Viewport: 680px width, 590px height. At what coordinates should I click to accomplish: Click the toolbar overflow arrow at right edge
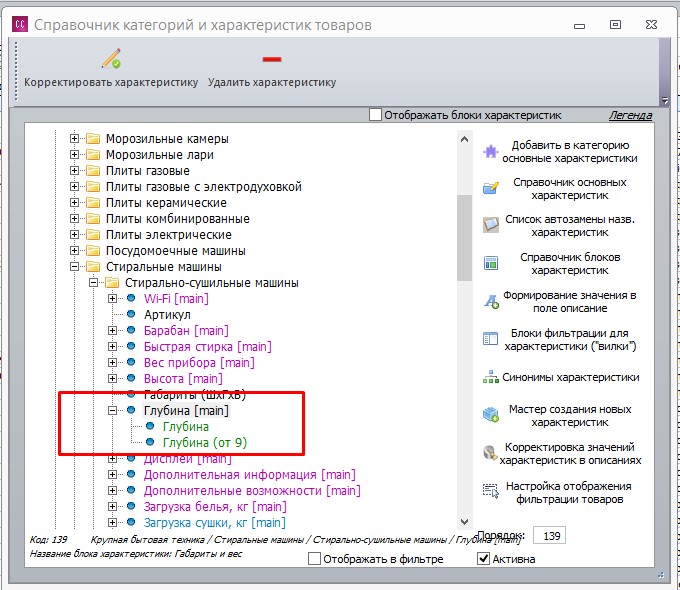point(665,101)
